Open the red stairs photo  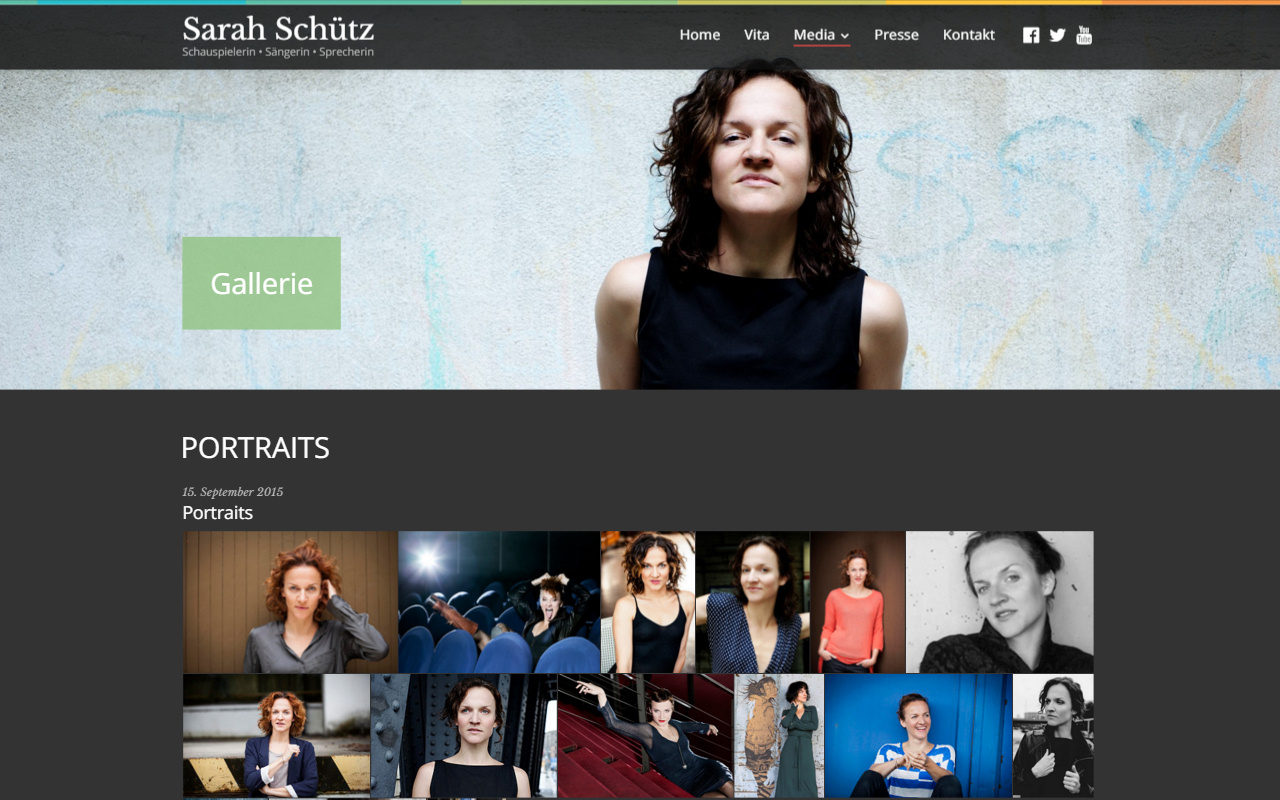point(646,736)
